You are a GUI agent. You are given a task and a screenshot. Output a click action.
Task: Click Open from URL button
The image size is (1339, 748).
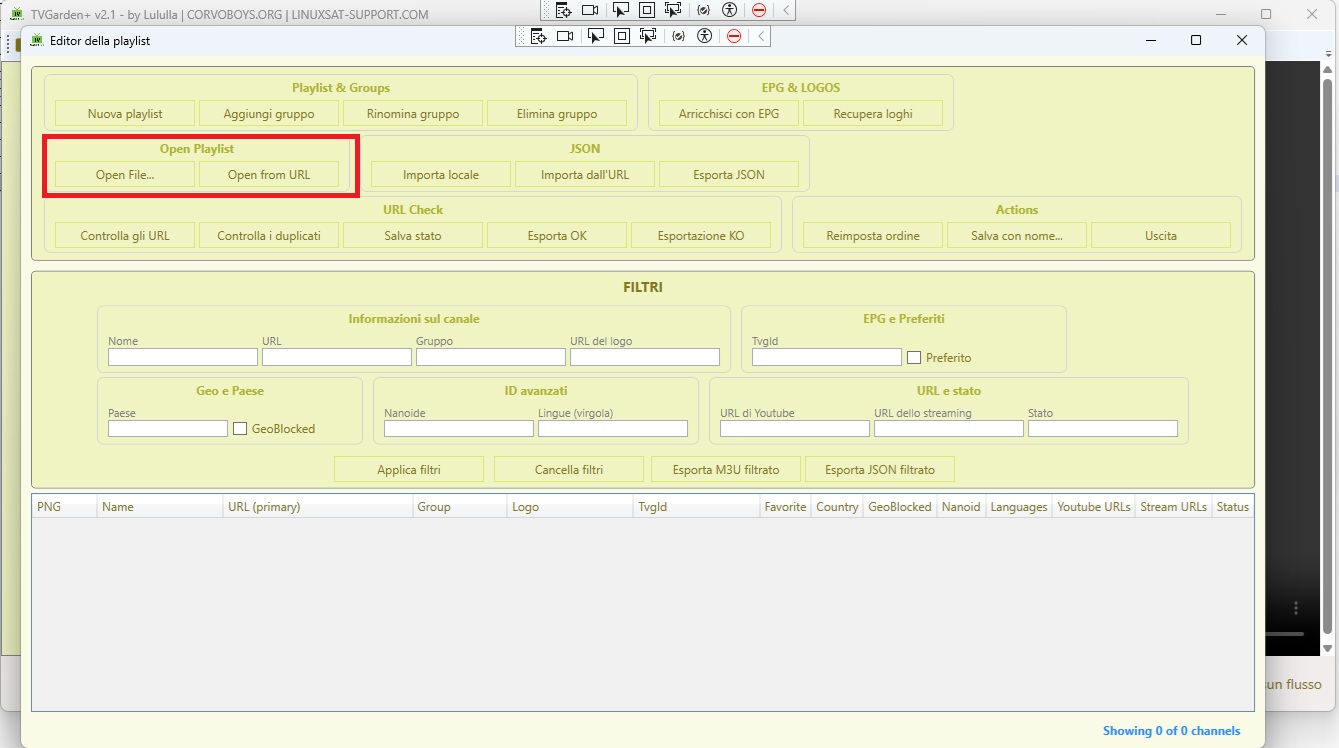269,174
